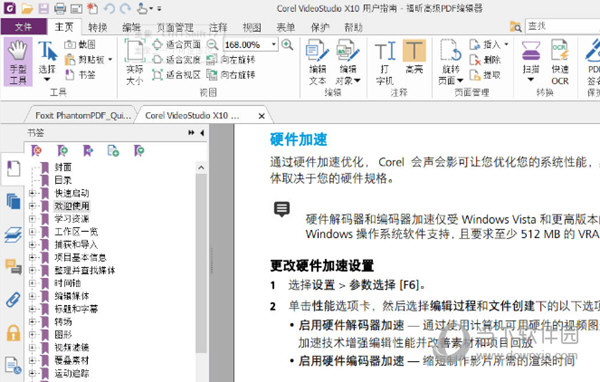
Task: Select the Hand tool (手型工具)
Action: click(x=18, y=62)
